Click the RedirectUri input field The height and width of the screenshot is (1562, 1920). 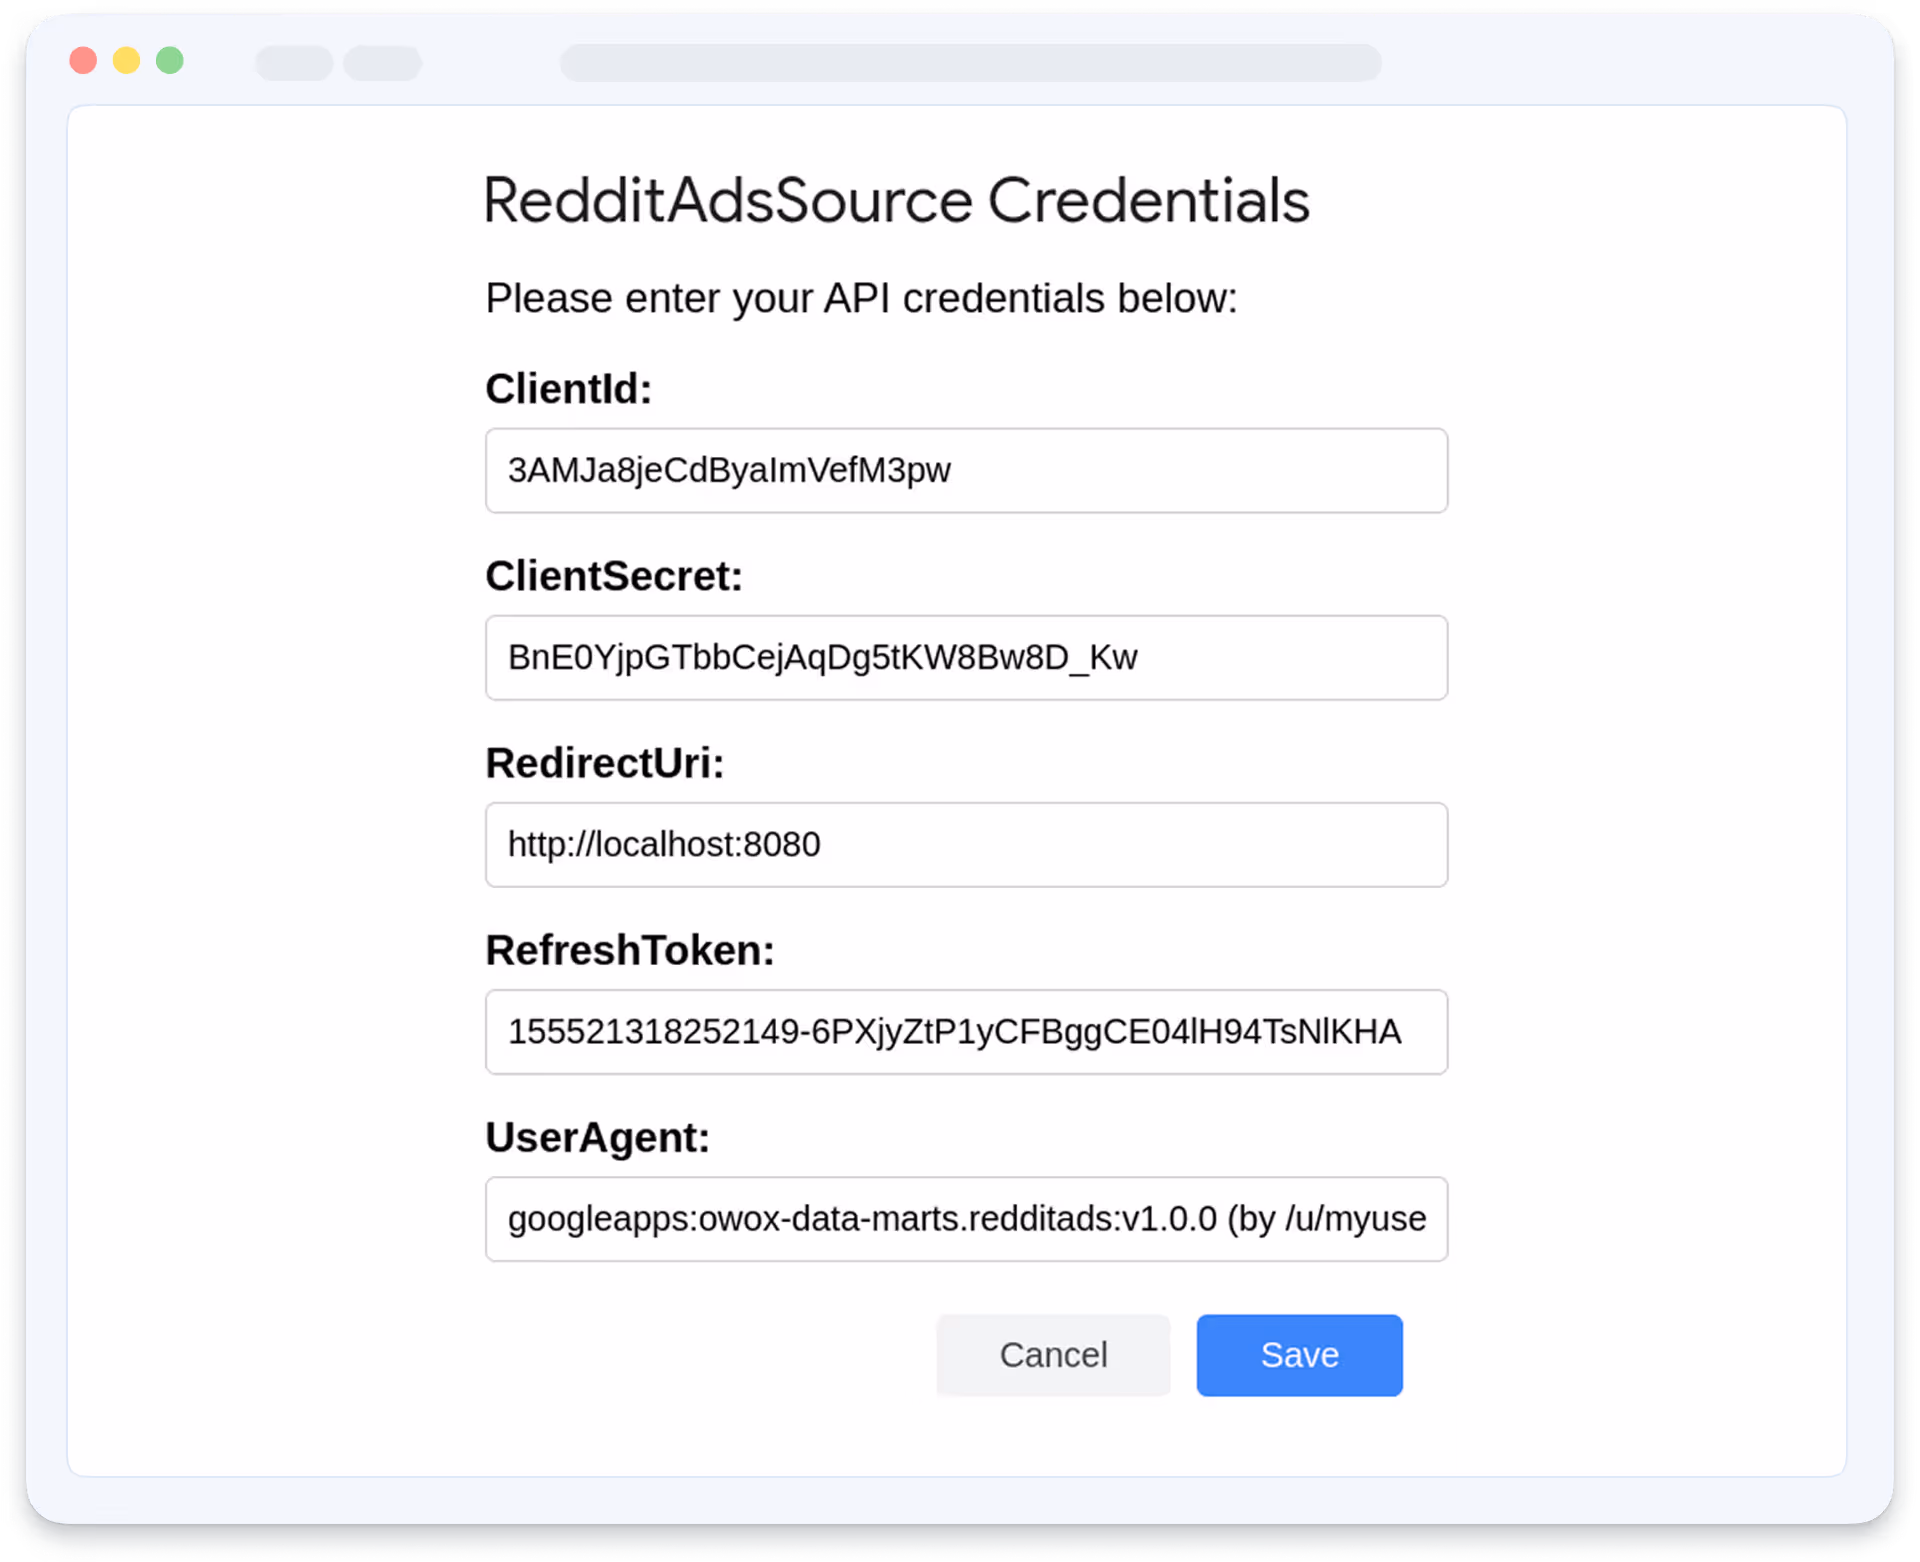[966, 844]
